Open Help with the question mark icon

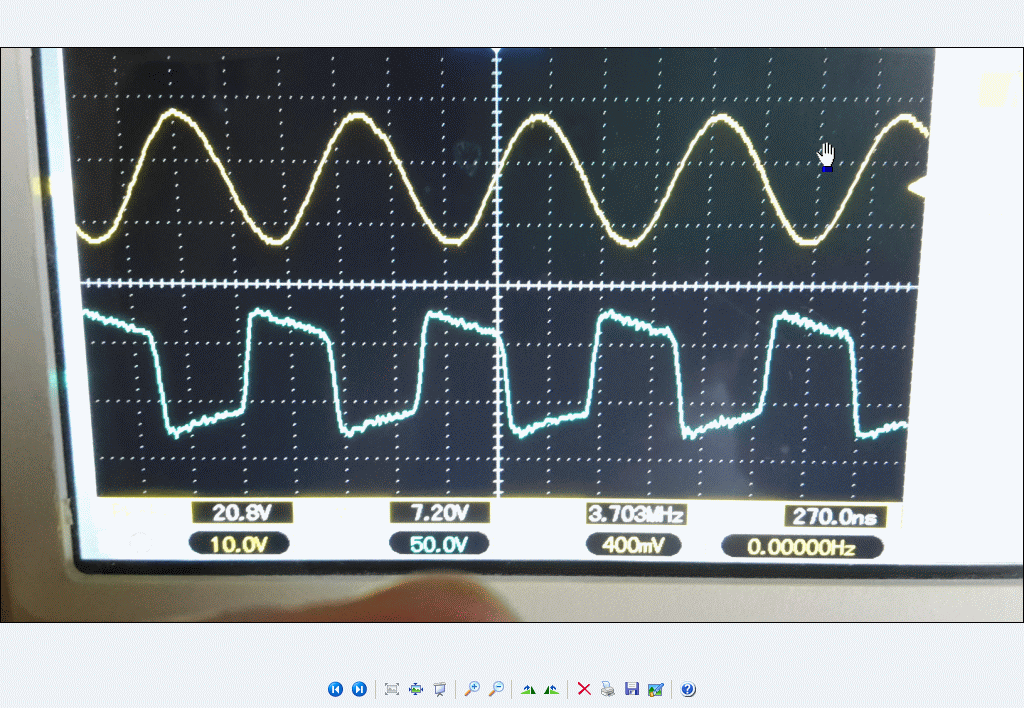[x=688, y=689]
